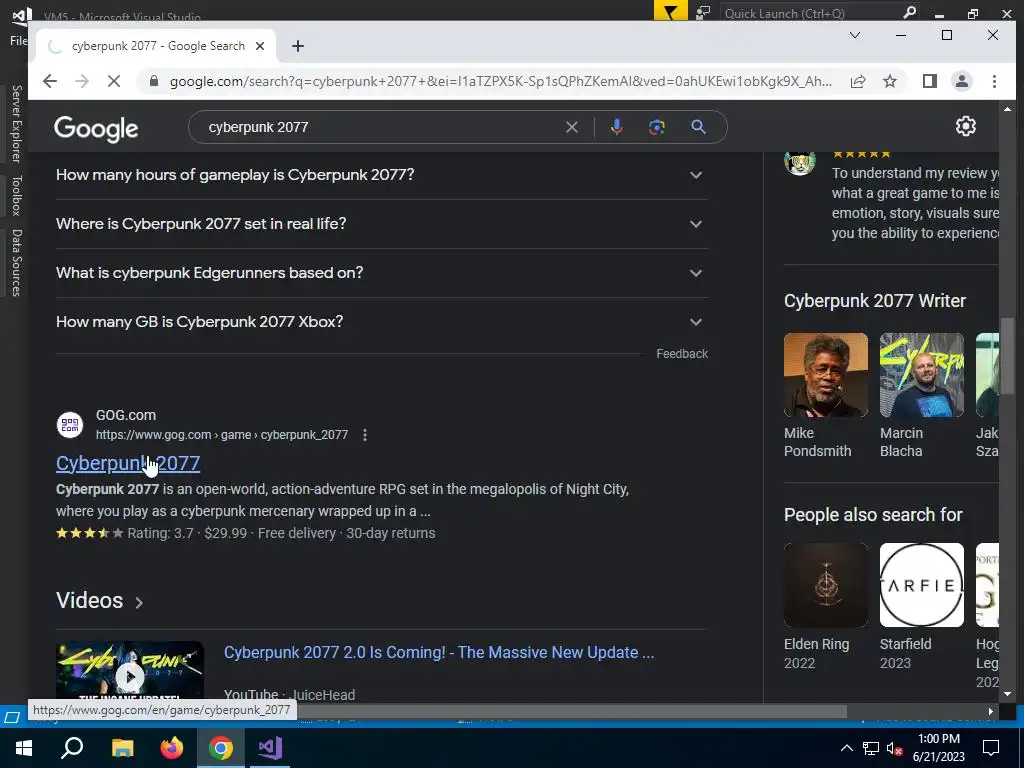This screenshot has width=1024, height=768.
Task: Select Mike Pondsmith writer photo
Action: pyautogui.click(x=826, y=375)
